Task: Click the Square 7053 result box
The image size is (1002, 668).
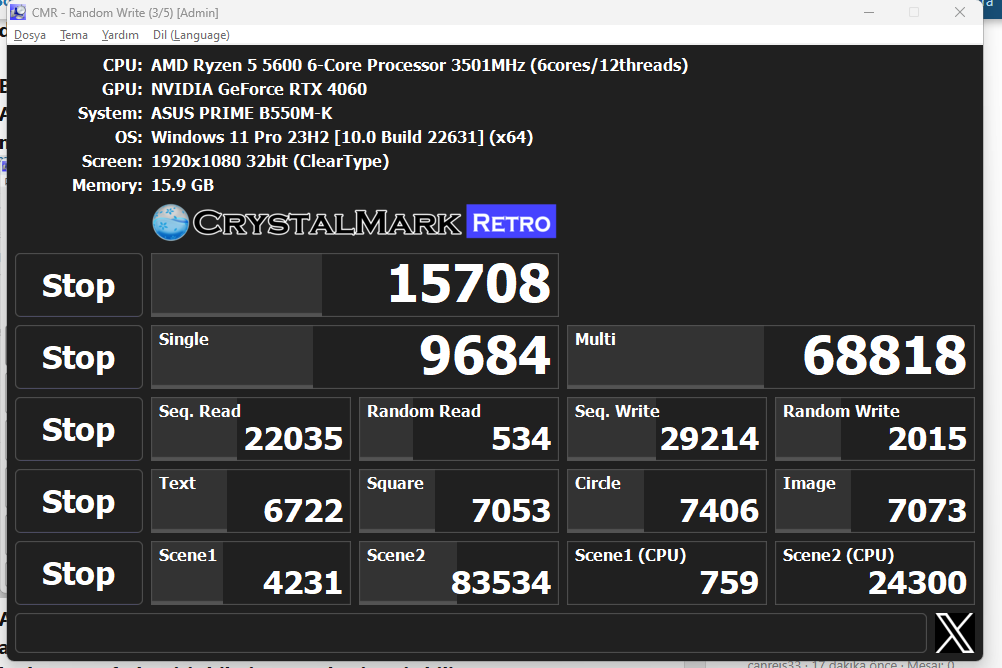Action: coord(459,502)
